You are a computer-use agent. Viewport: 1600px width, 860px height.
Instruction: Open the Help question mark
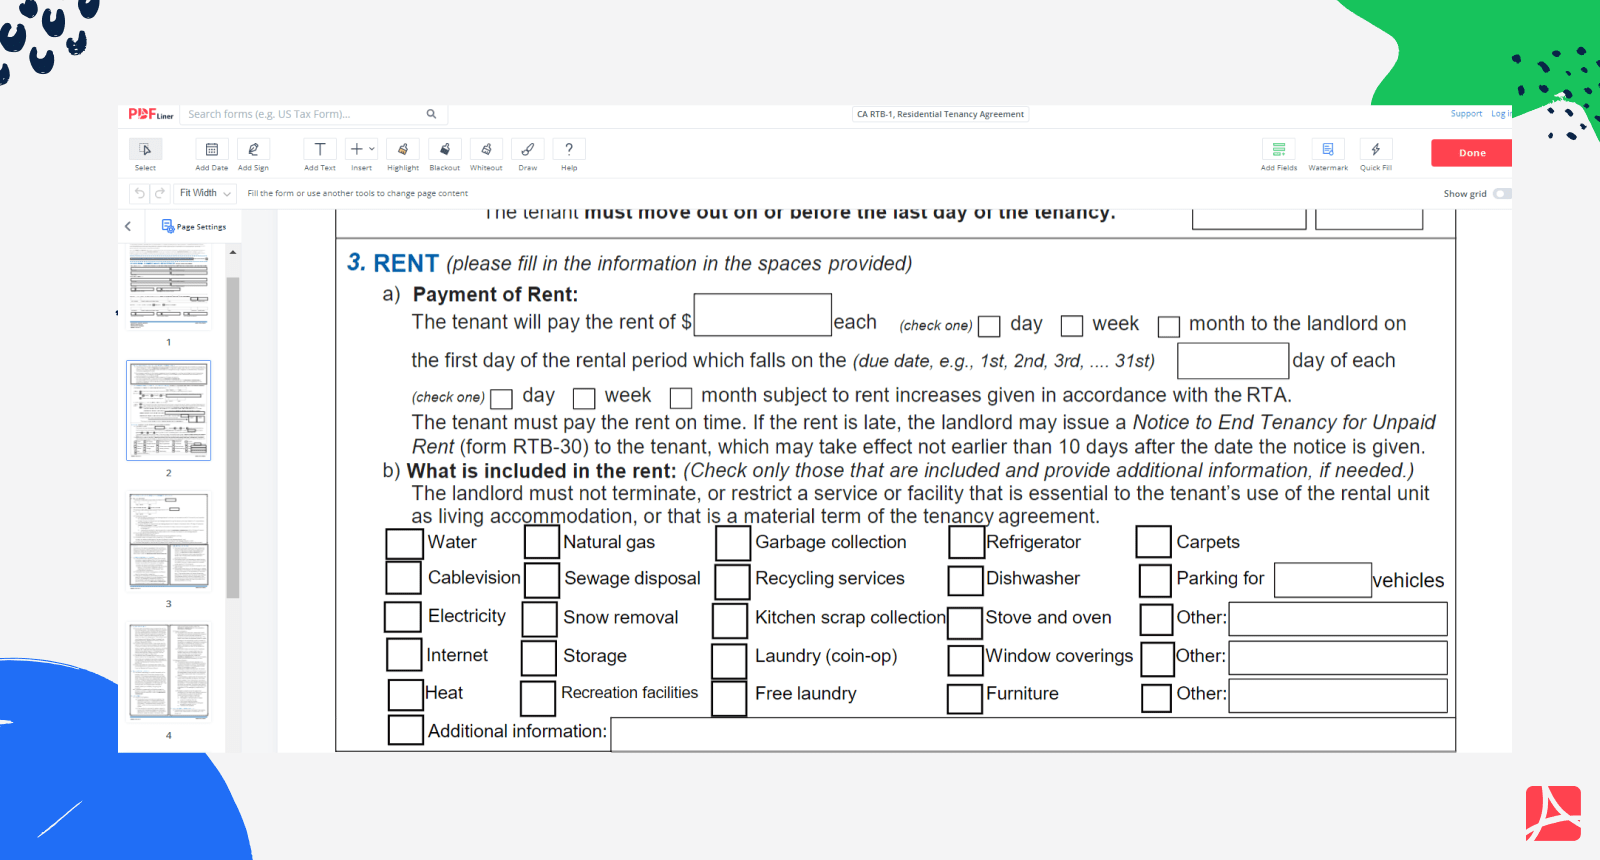tap(569, 149)
